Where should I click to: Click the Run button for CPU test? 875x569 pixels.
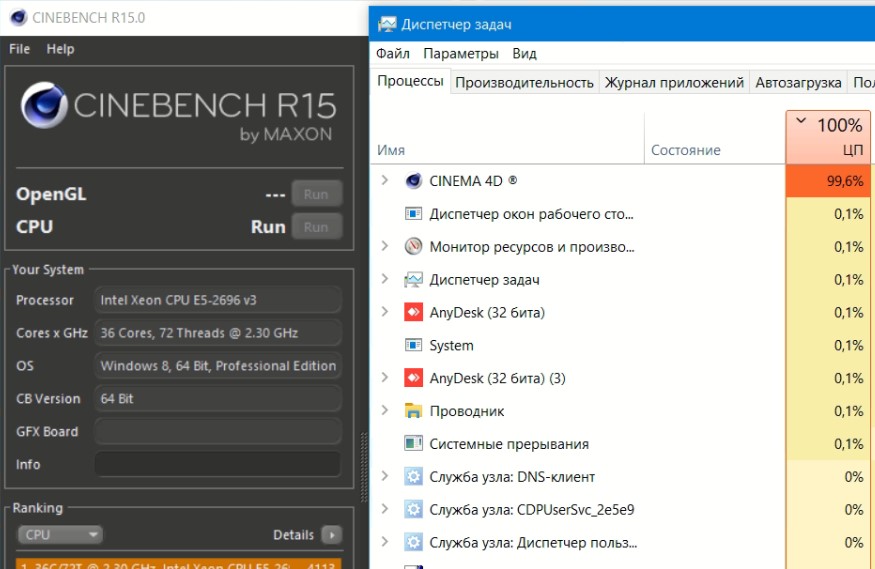(316, 227)
